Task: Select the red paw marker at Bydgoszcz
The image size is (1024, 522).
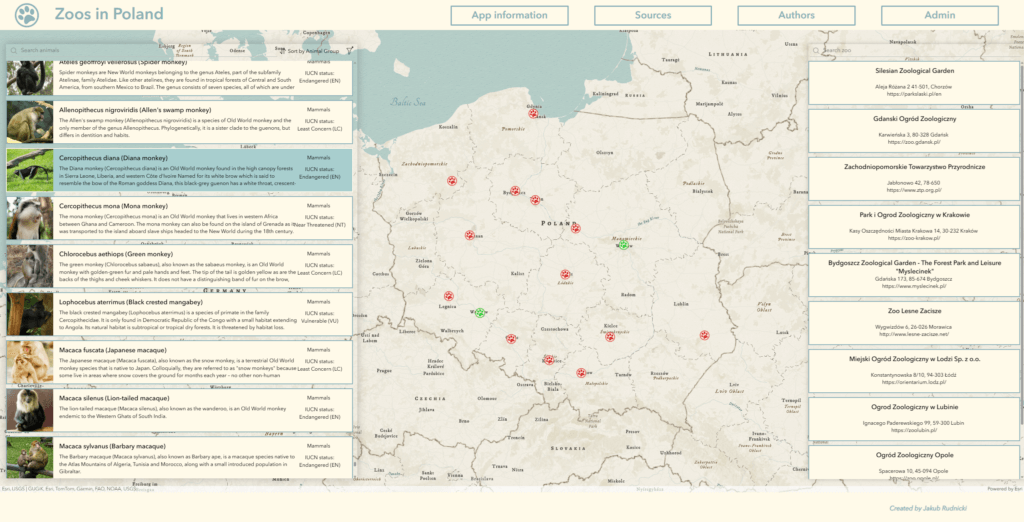Action: point(515,191)
